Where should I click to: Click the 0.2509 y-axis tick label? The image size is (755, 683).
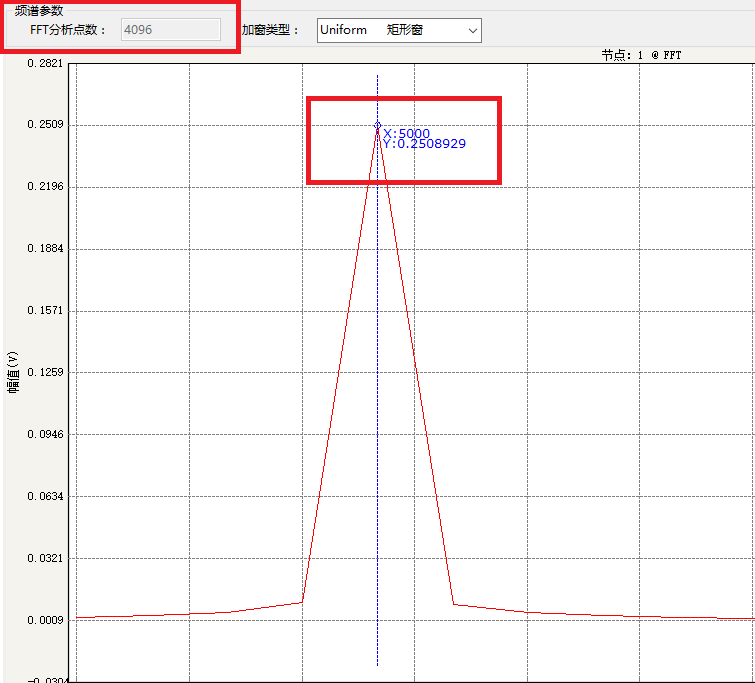(45, 124)
